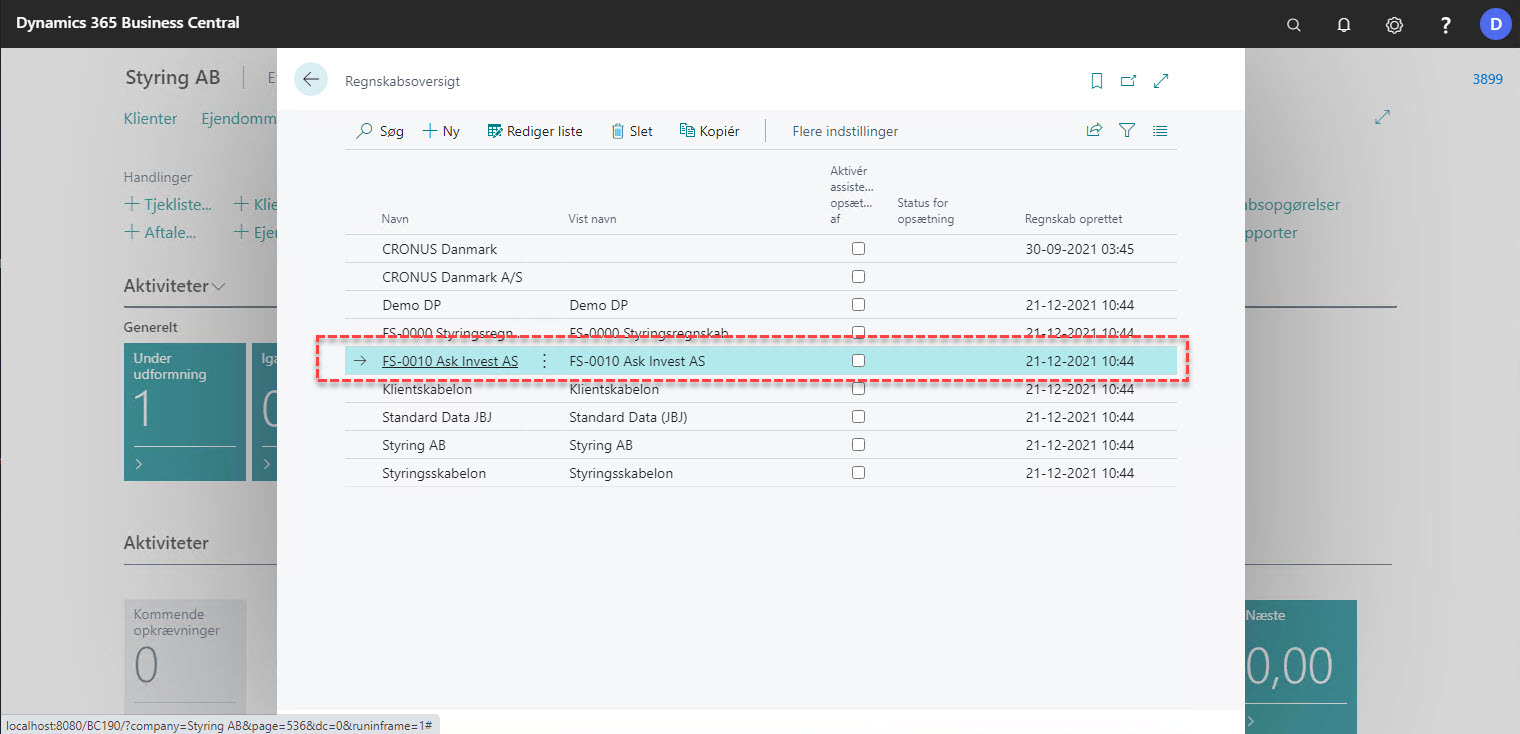Select the Styring AB row name cell
Screen dimensions: 1520x734
point(414,445)
